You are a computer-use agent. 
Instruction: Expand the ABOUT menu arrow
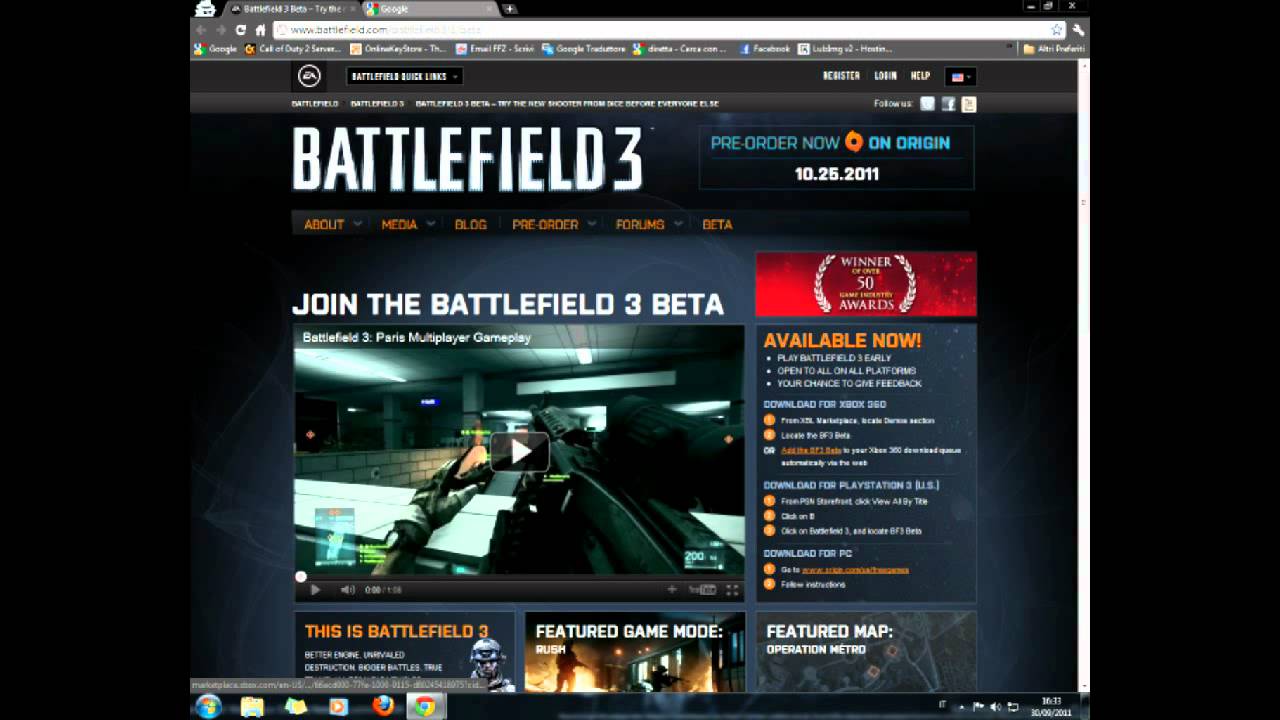(357, 224)
